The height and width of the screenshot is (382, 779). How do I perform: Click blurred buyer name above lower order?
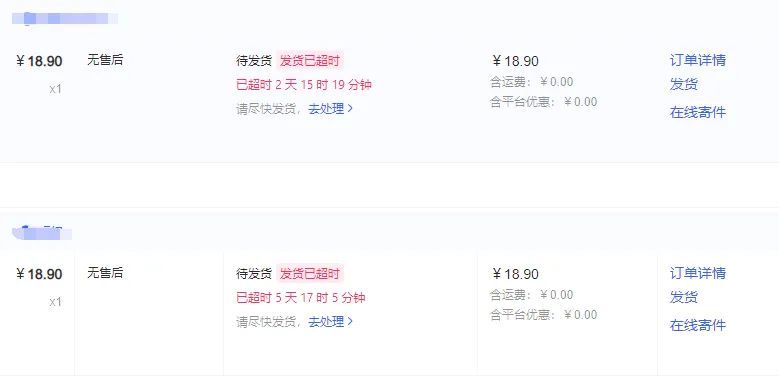click(x=42, y=232)
